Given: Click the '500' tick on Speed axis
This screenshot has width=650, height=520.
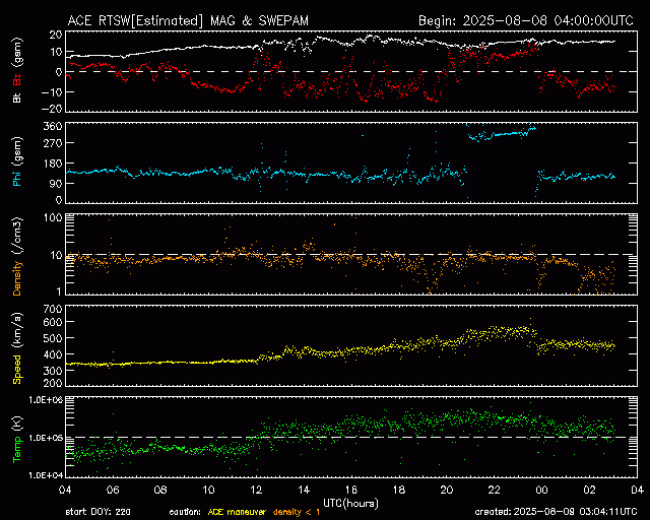Looking at the screenshot, I should click(53, 338).
